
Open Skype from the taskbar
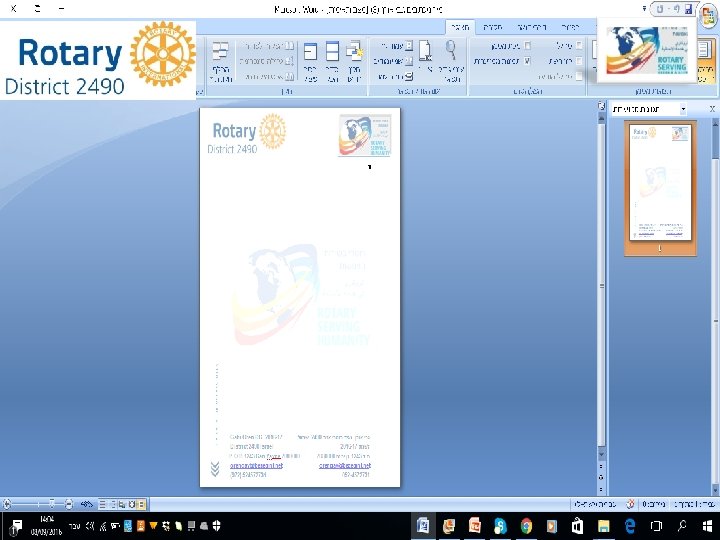pos(500,526)
